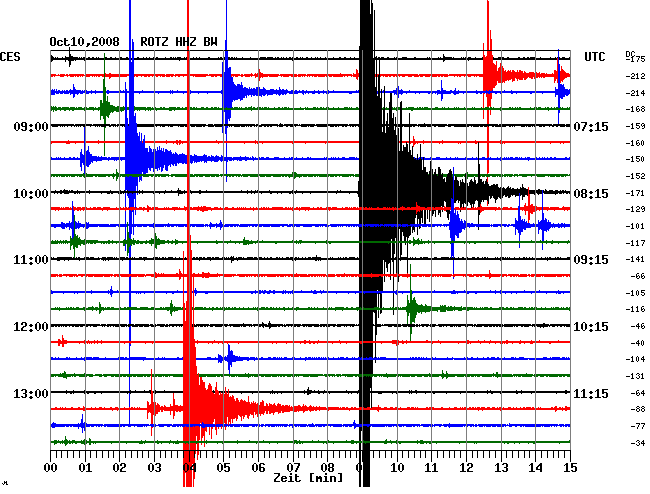Click DC offset value '-212'
The width and height of the screenshot is (650, 494).
pos(635,76)
